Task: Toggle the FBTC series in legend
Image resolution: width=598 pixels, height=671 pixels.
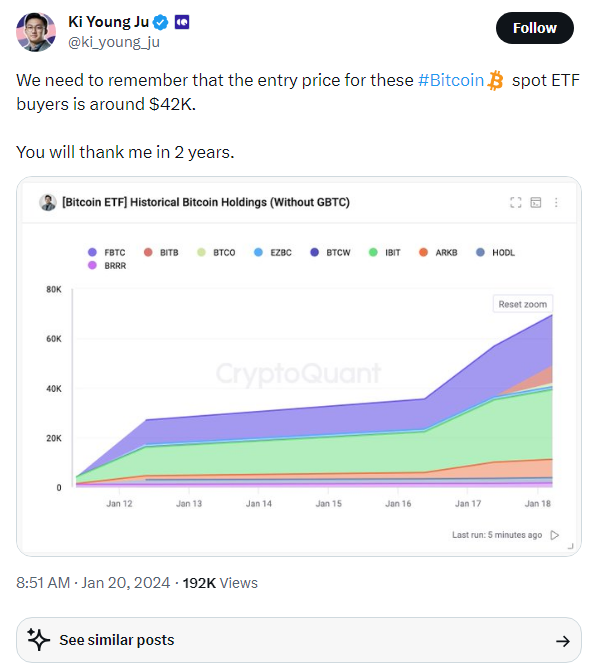Action: pyautogui.click(x=107, y=252)
